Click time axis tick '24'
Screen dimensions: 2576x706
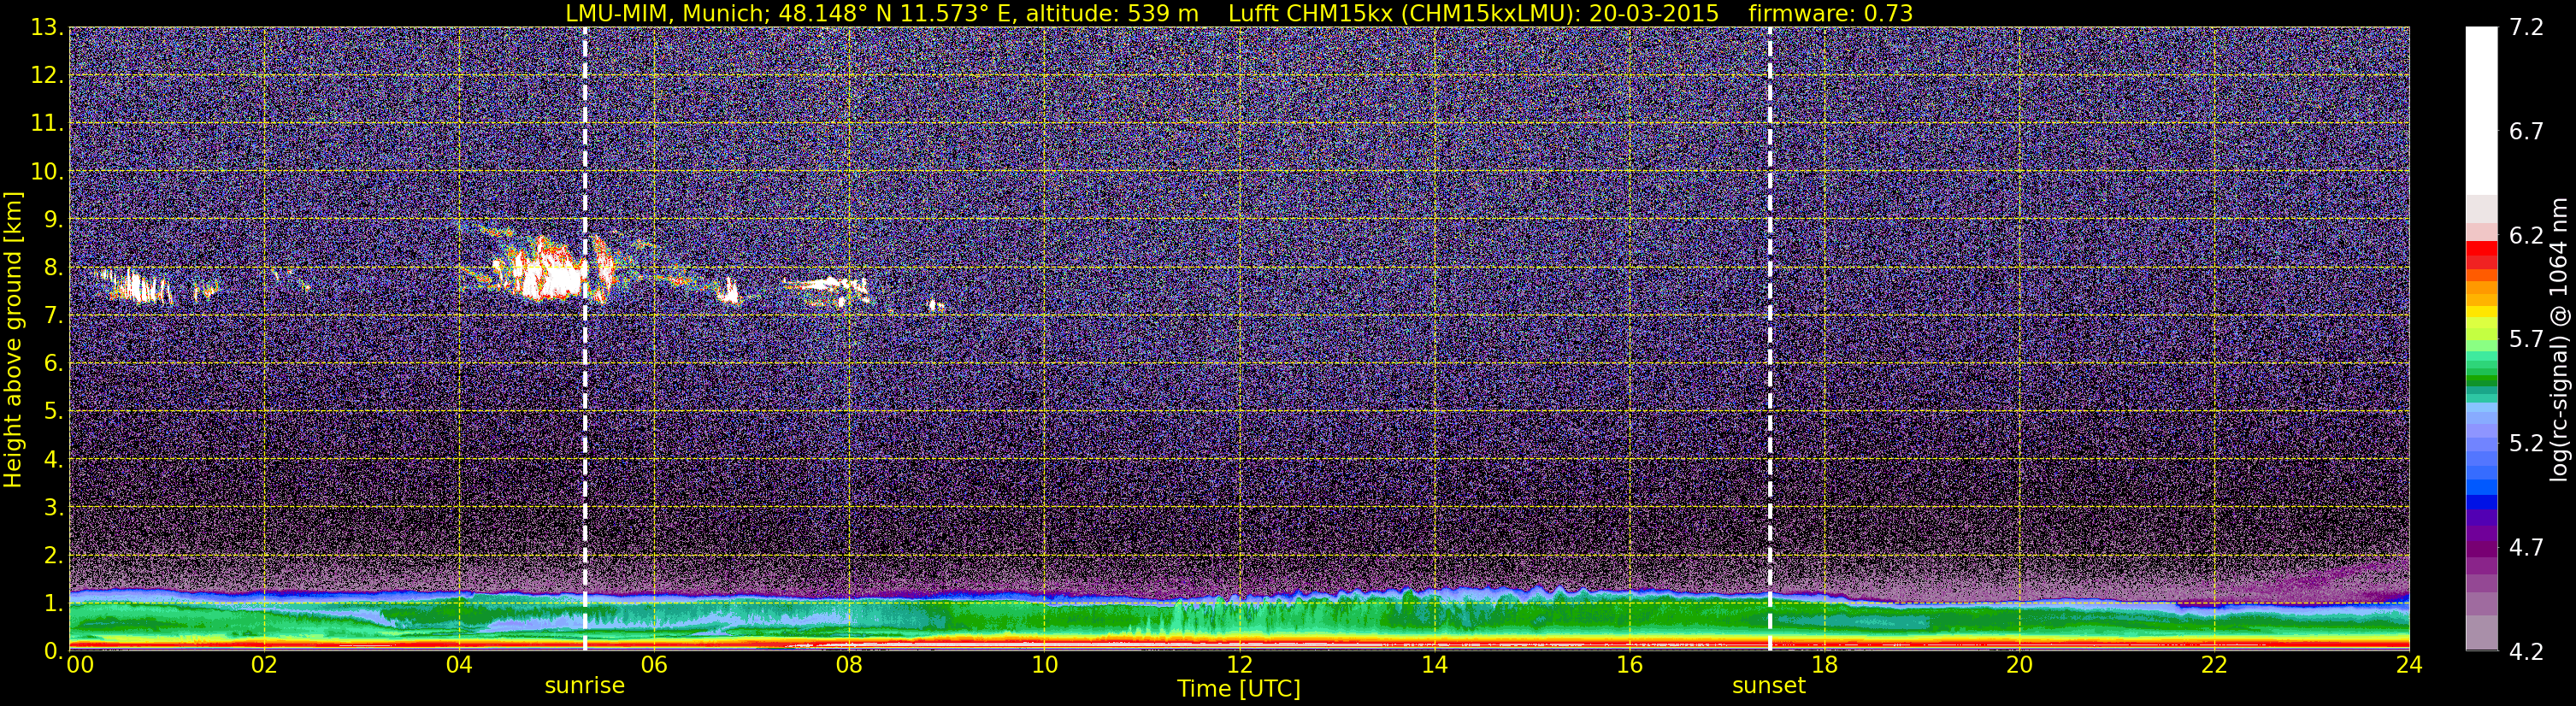(x=2409, y=665)
